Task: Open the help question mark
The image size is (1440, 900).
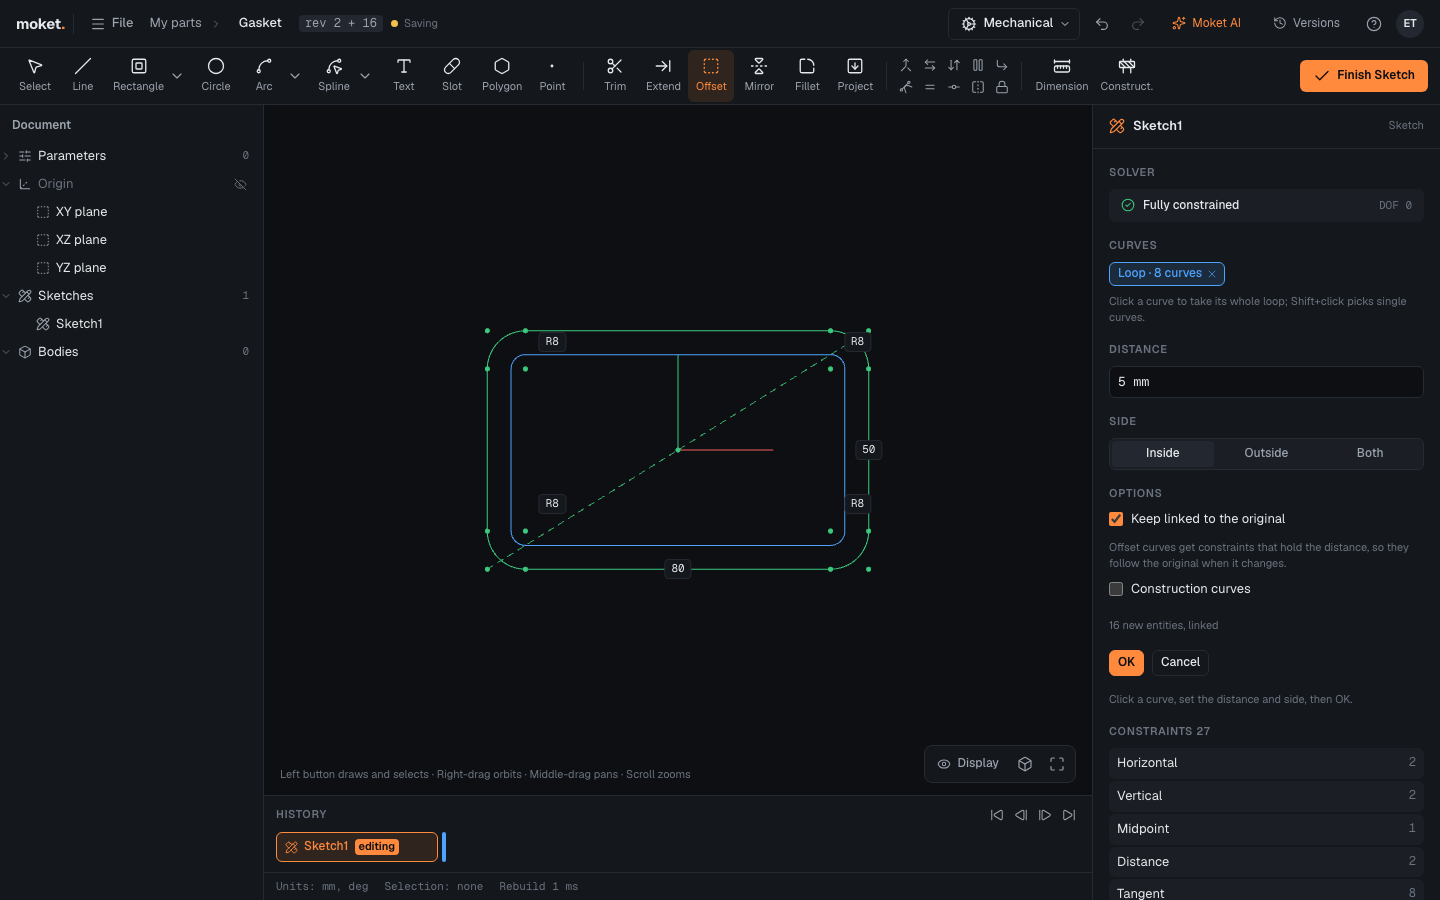Action: tap(1374, 23)
